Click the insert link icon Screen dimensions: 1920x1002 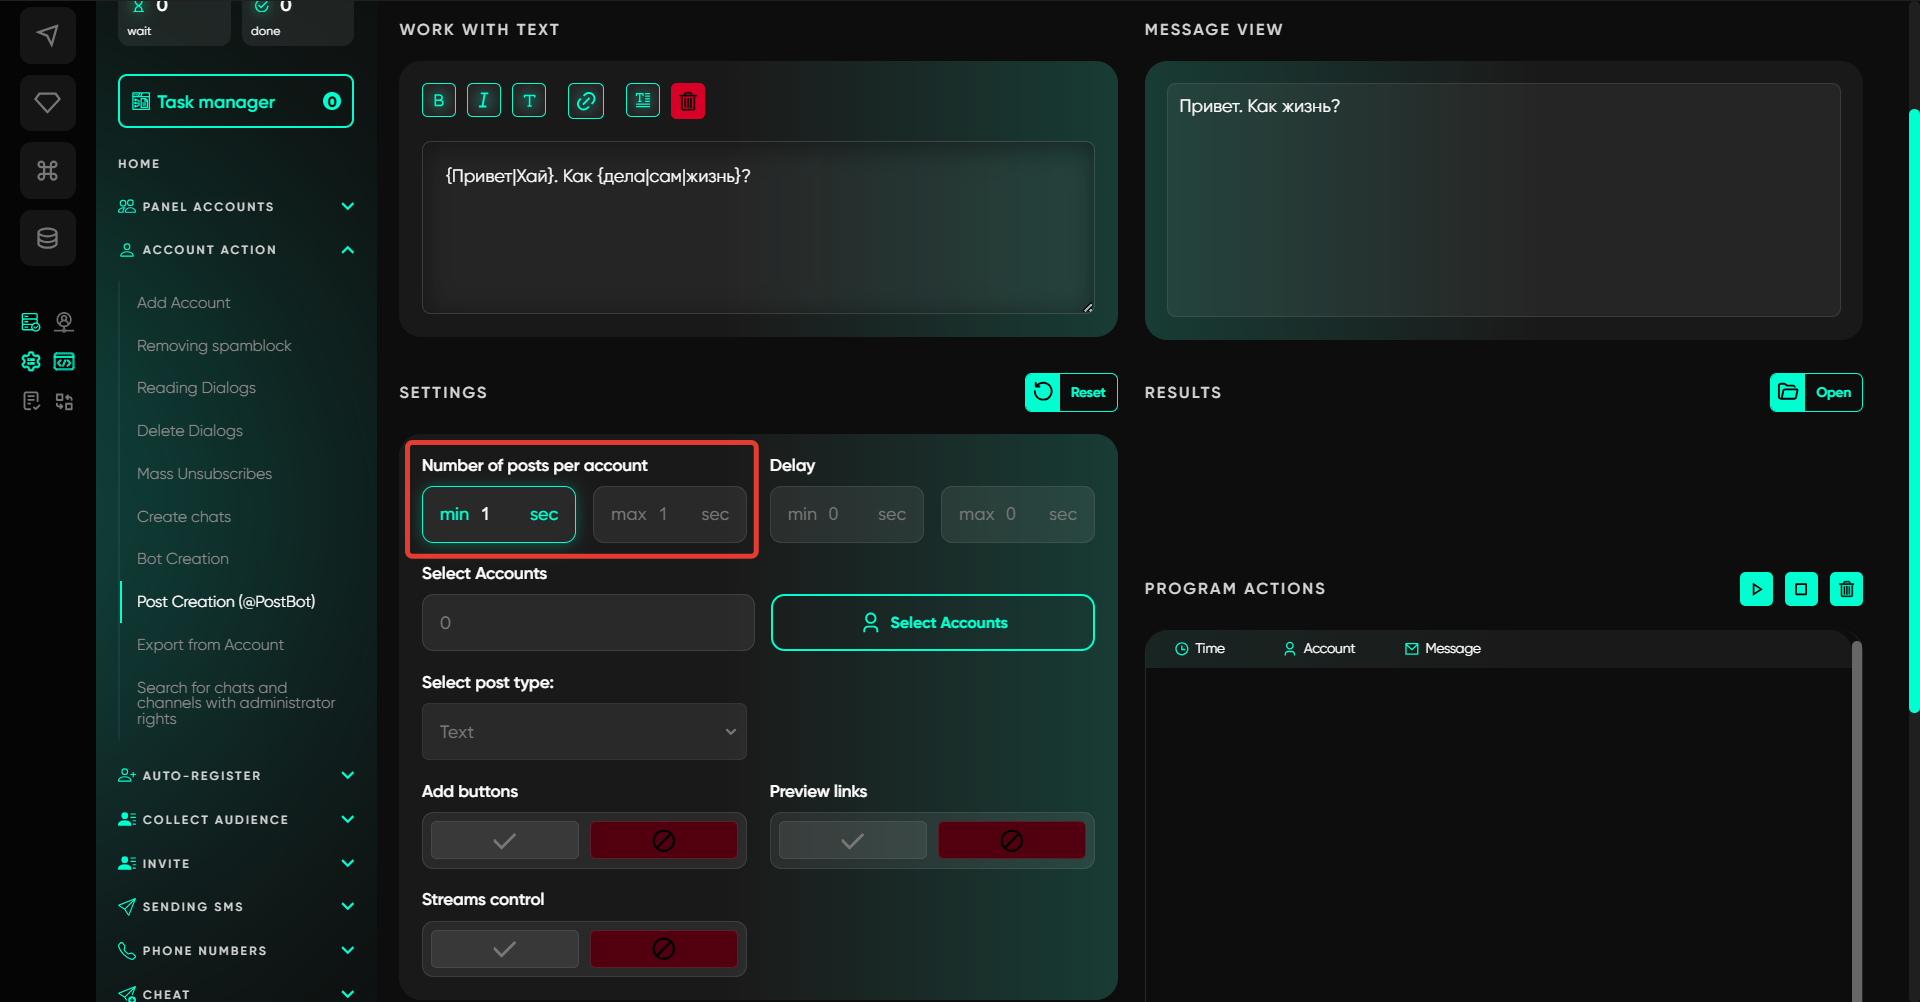[x=586, y=101]
